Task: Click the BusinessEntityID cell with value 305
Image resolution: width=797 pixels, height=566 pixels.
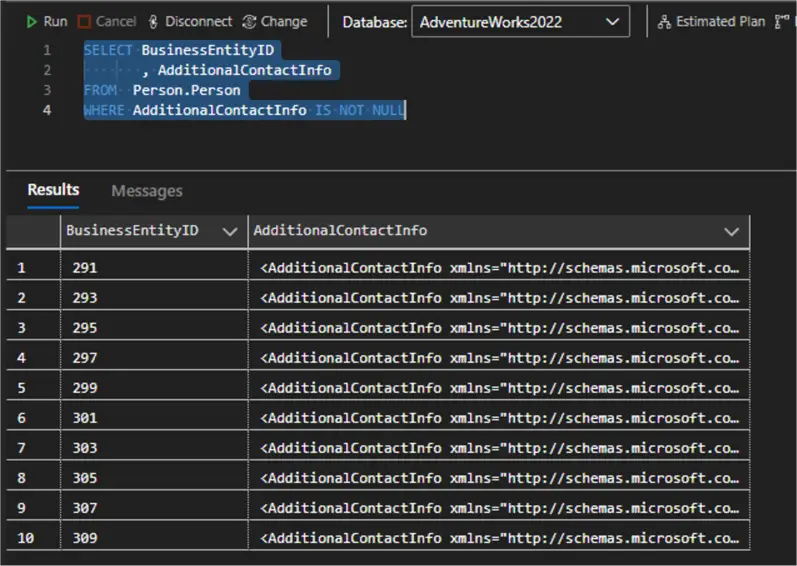Action: pos(152,478)
